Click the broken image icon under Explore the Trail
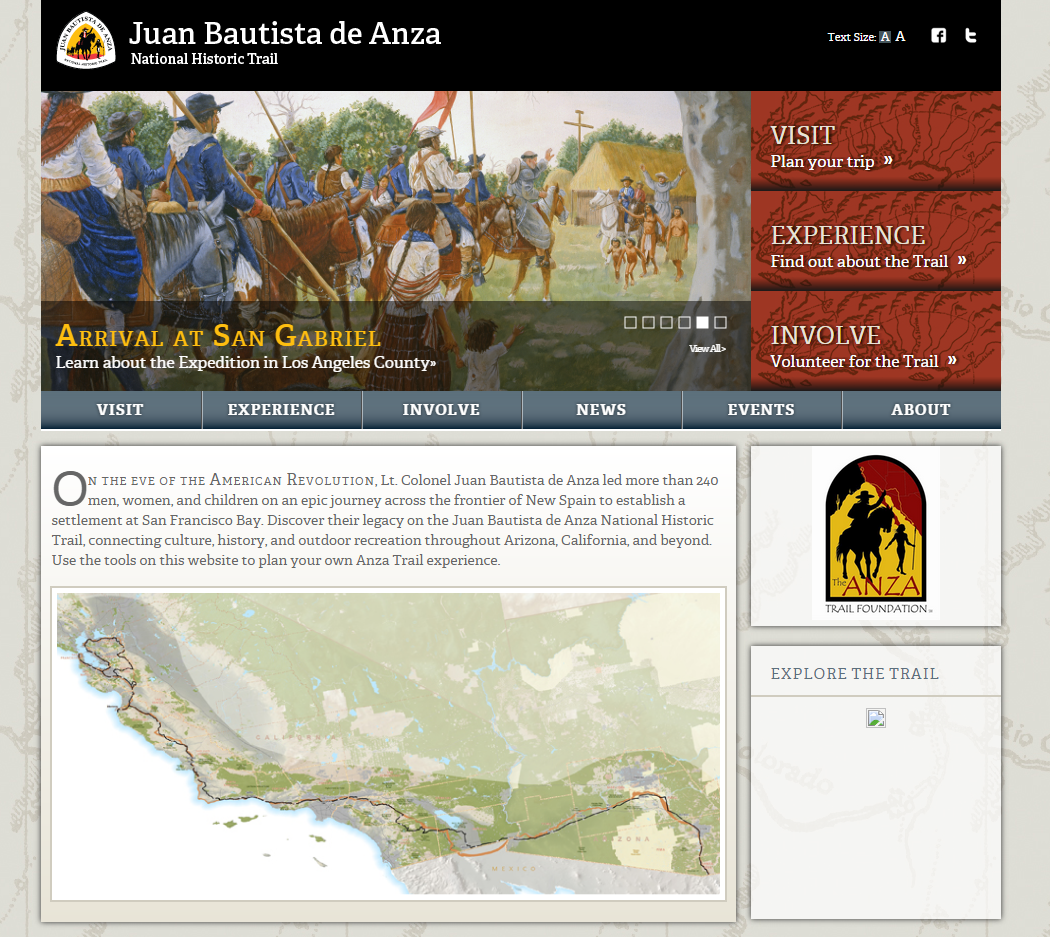 [x=875, y=717]
